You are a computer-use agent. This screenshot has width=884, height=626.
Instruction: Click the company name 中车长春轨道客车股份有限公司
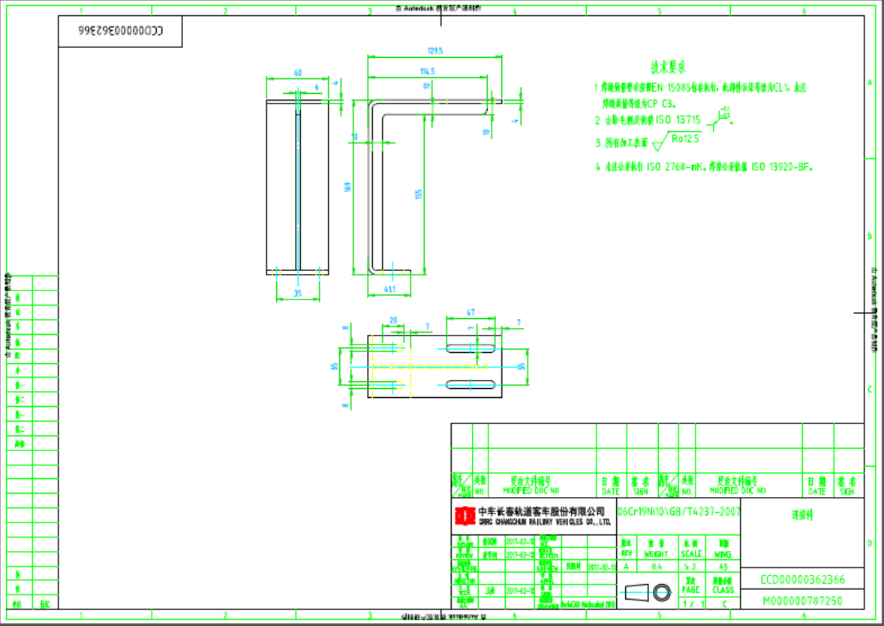click(541, 512)
